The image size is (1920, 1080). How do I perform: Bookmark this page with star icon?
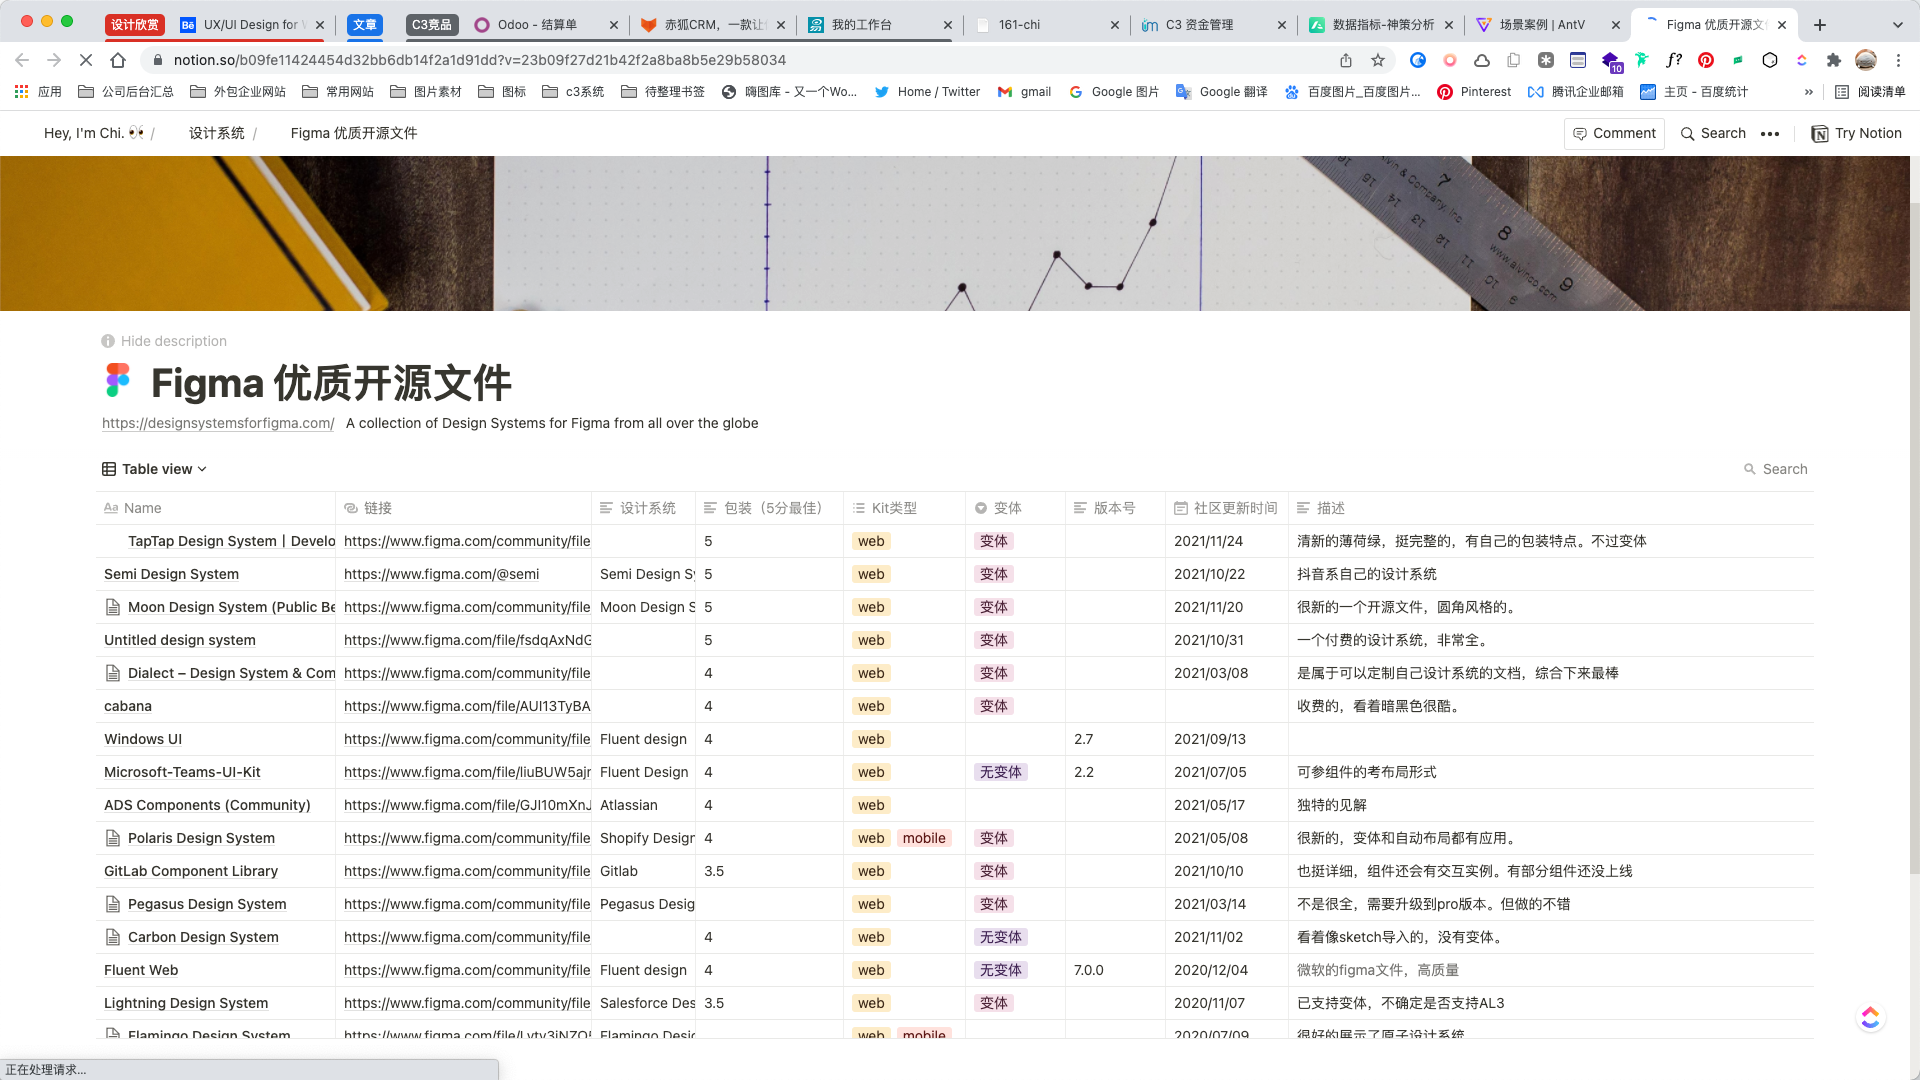tap(1378, 60)
